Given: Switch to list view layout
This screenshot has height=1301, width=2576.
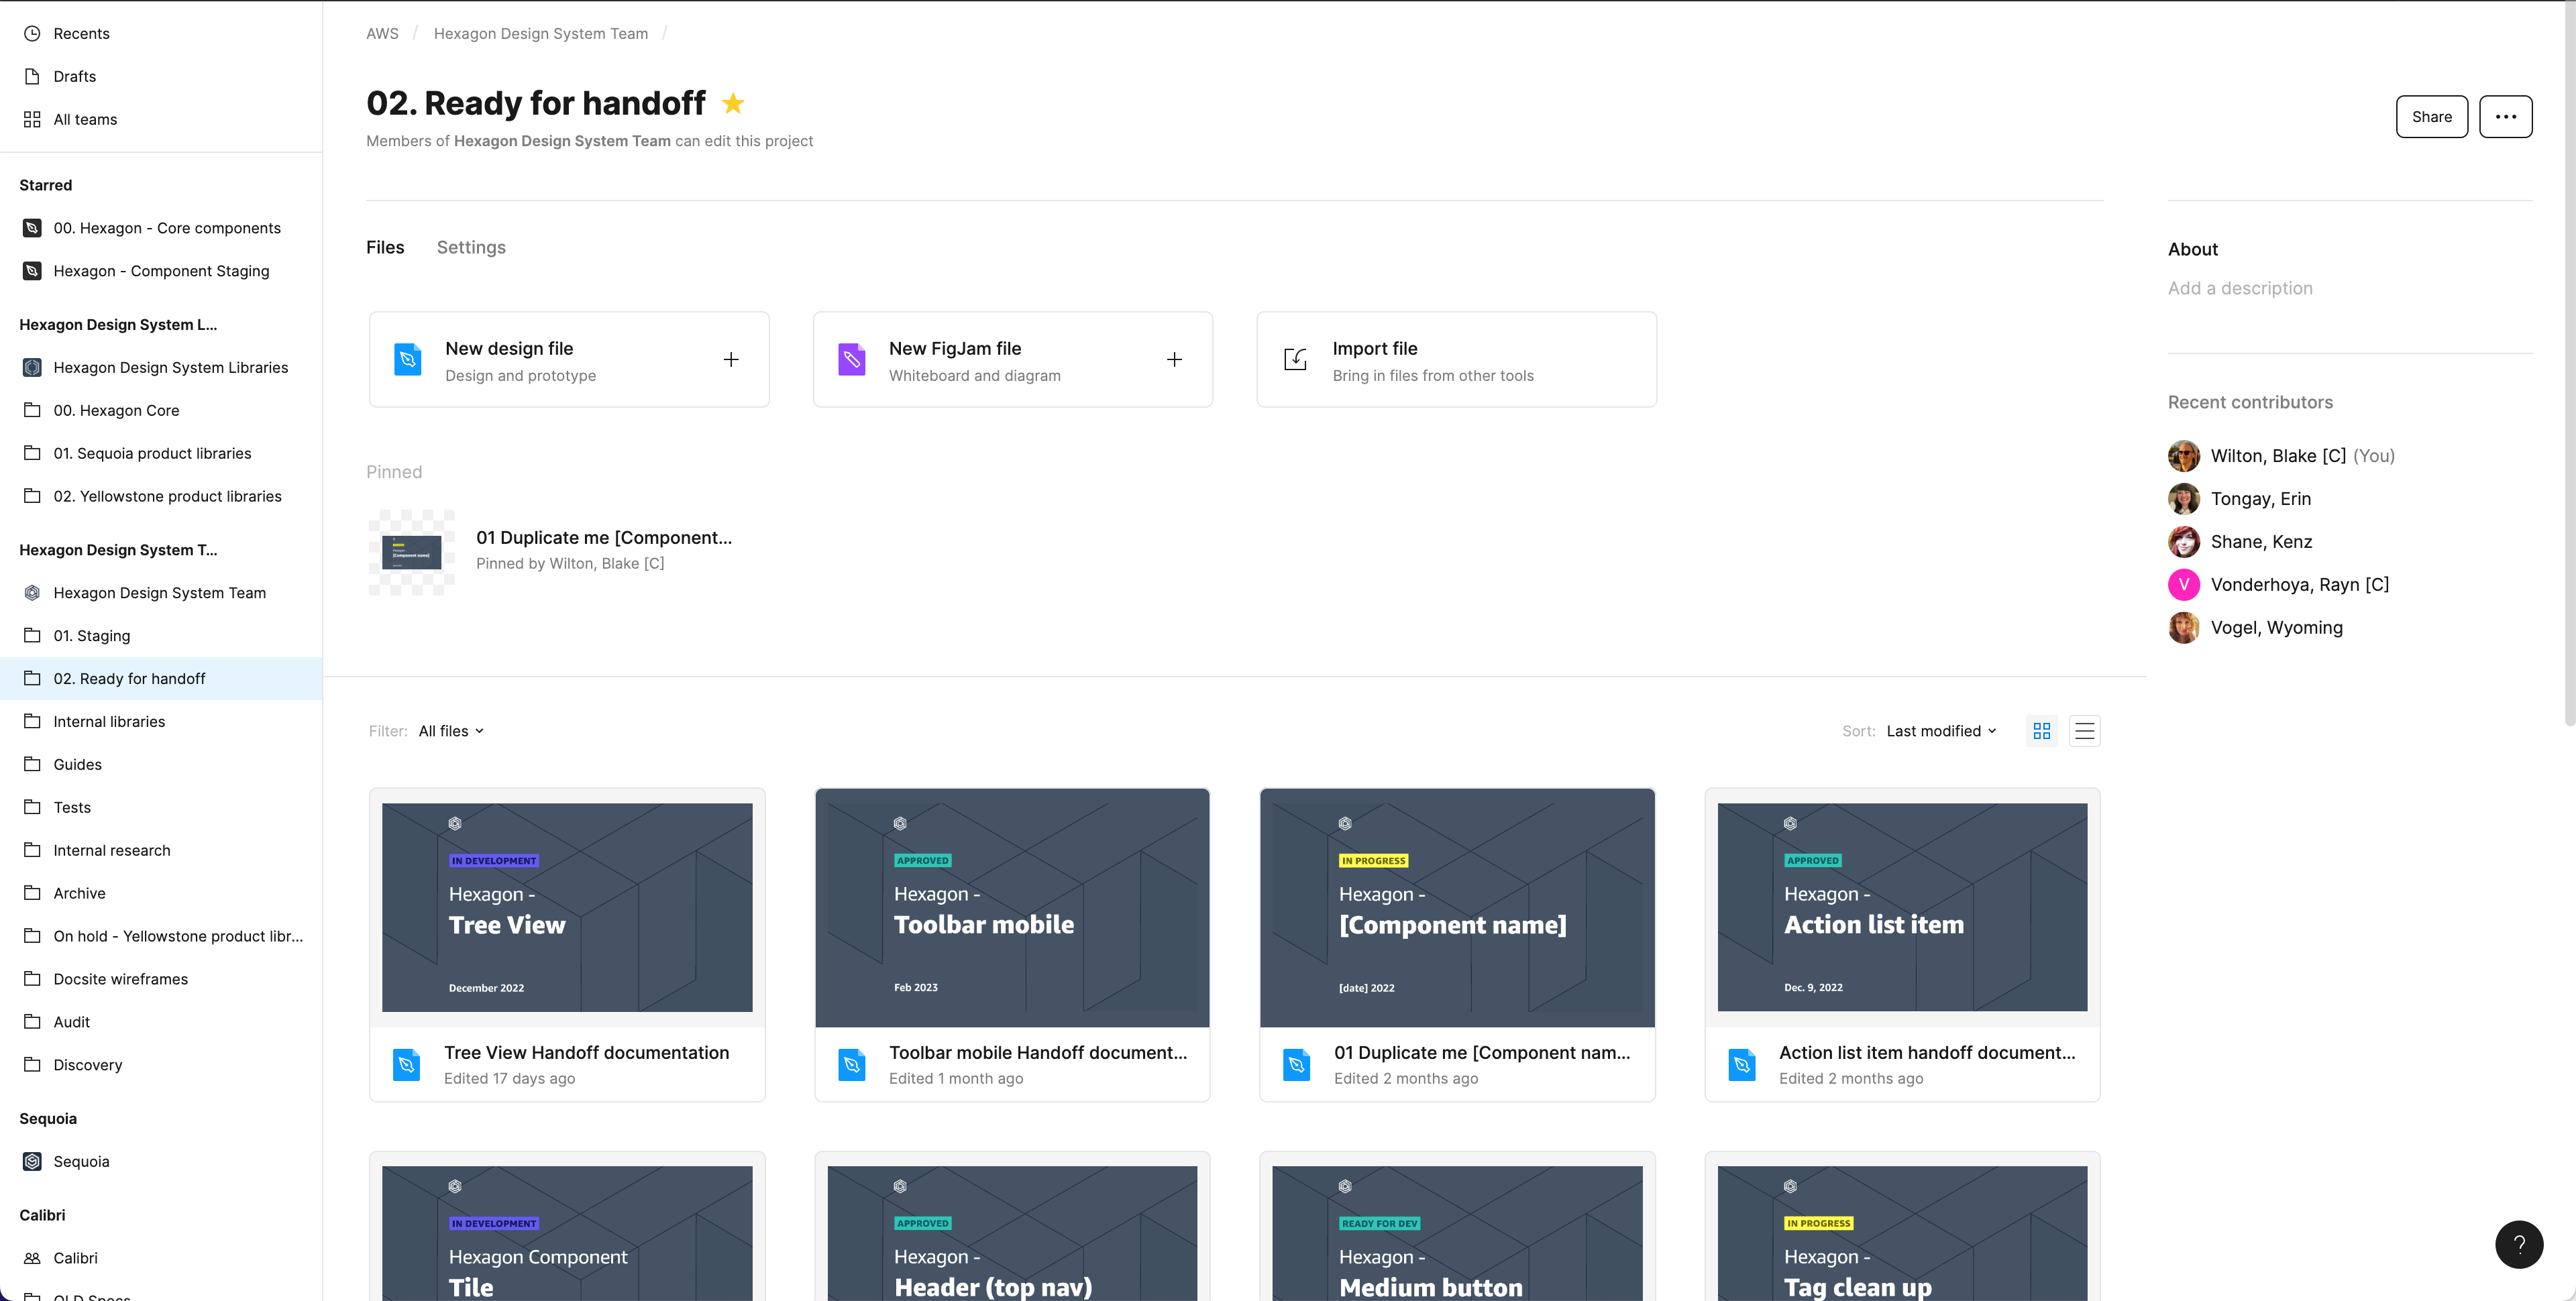Looking at the screenshot, I should (x=2084, y=731).
